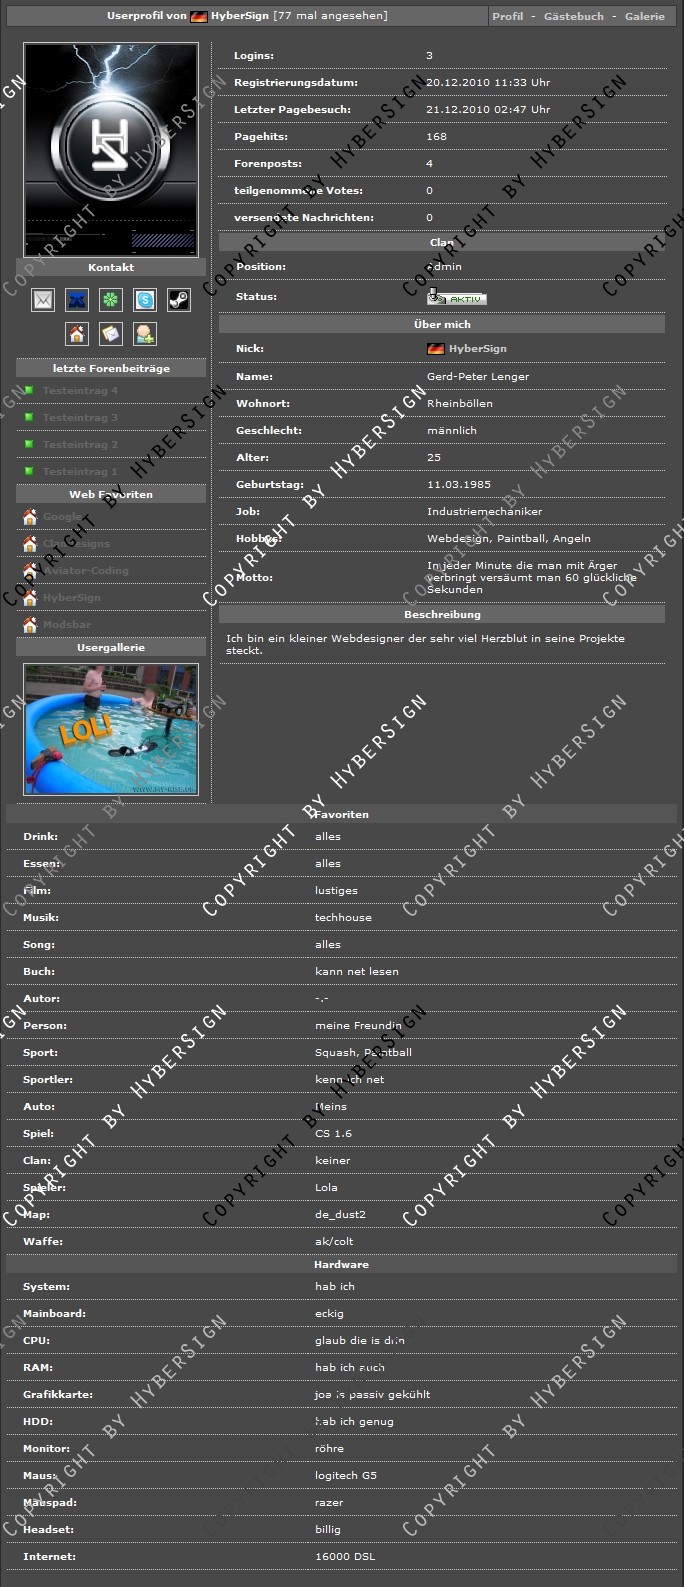The height and width of the screenshot is (1587, 684).
Task: Open the Galerie tab
Action: [x=644, y=16]
